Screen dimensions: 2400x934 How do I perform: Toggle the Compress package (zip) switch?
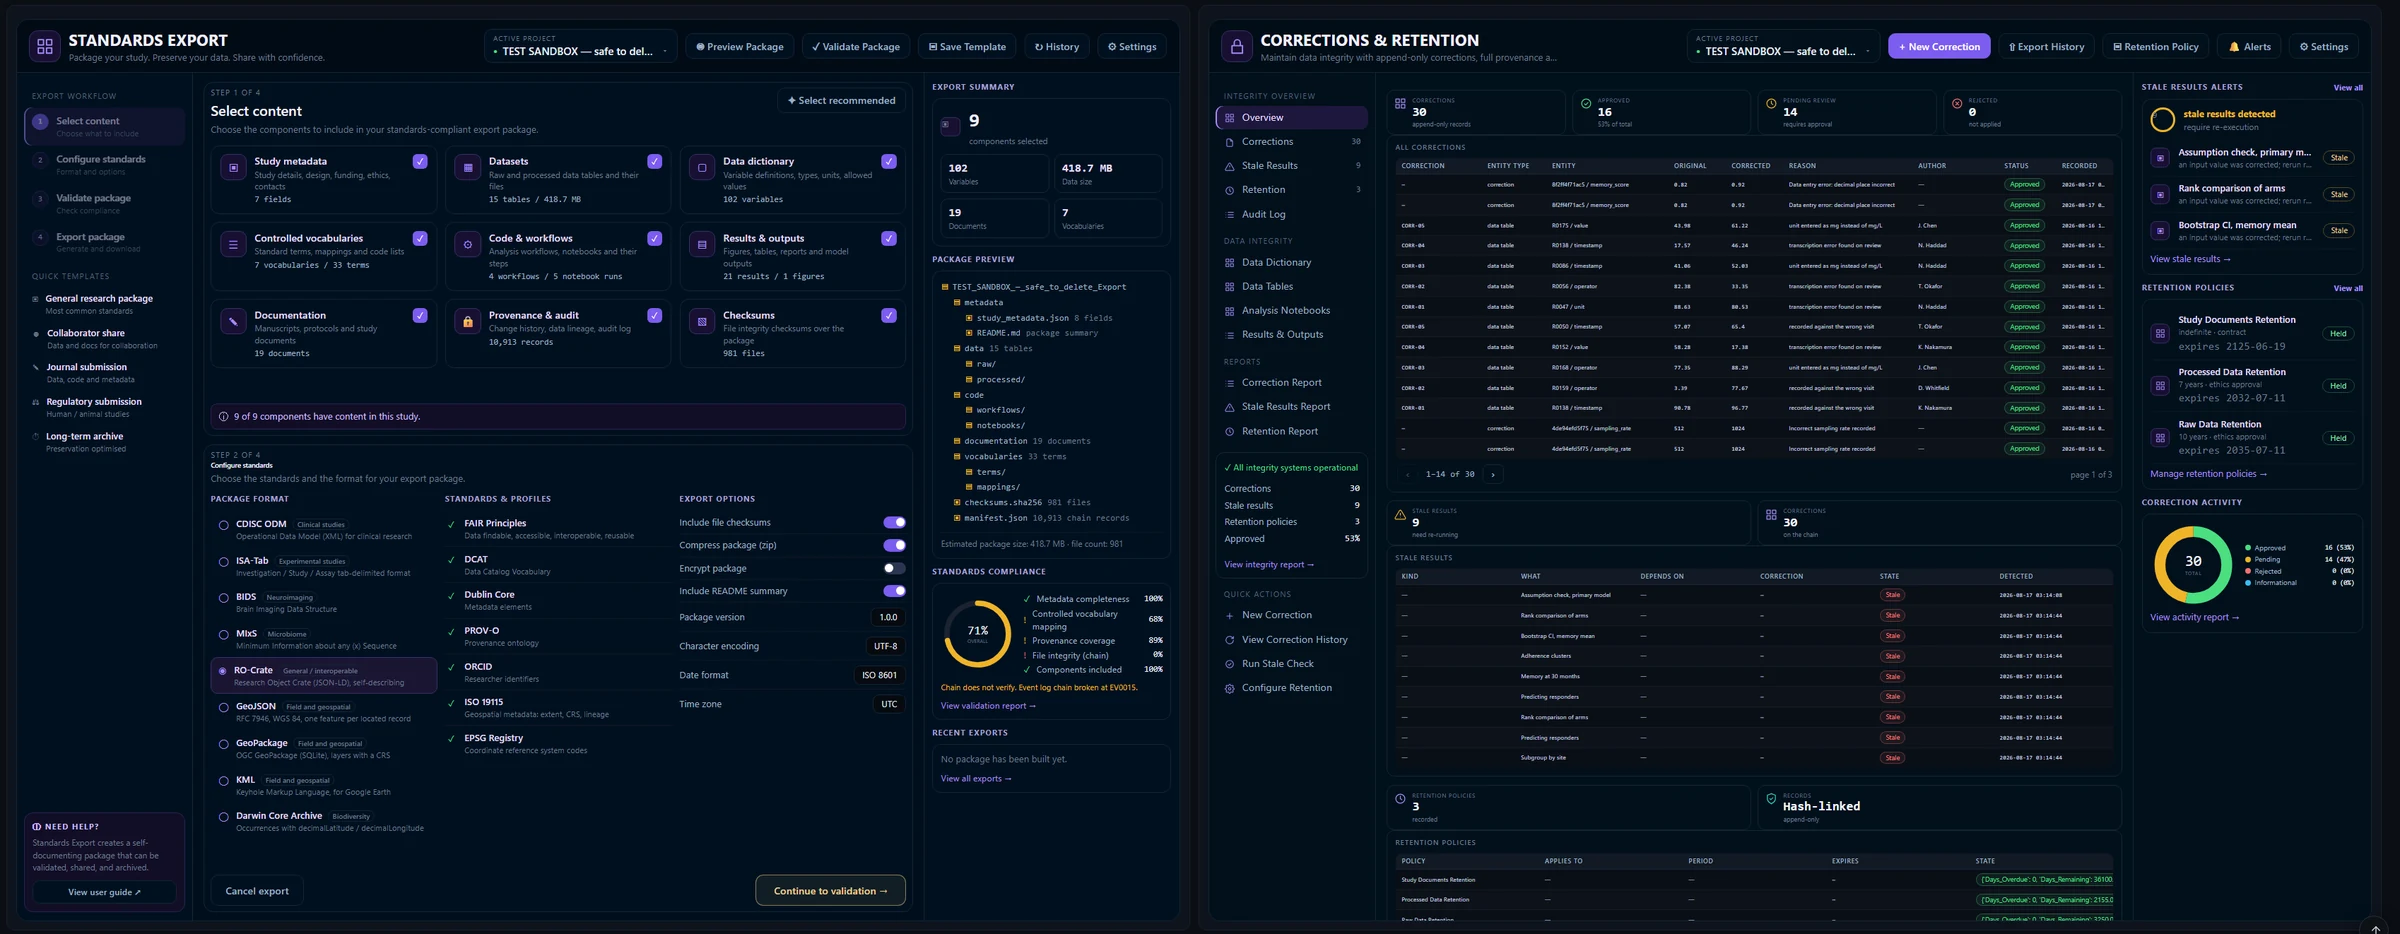[x=894, y=545]
